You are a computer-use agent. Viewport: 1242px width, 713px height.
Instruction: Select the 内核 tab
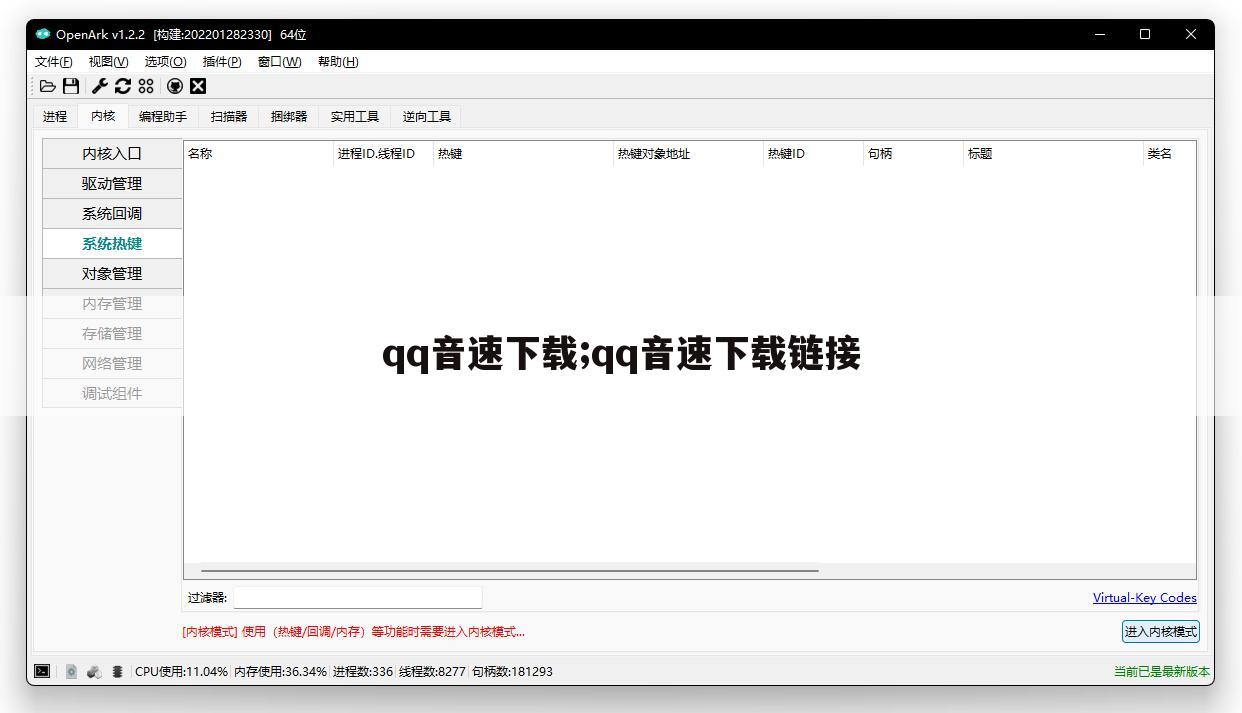point(103,115)
